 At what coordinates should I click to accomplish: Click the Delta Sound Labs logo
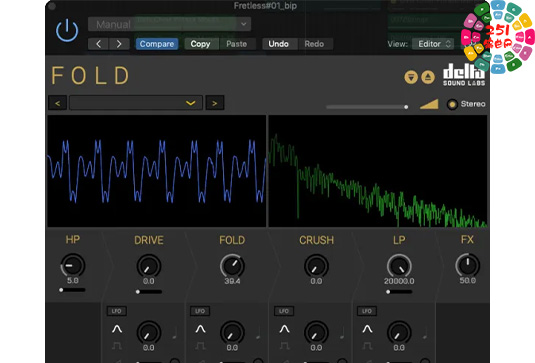pos(464,74)
